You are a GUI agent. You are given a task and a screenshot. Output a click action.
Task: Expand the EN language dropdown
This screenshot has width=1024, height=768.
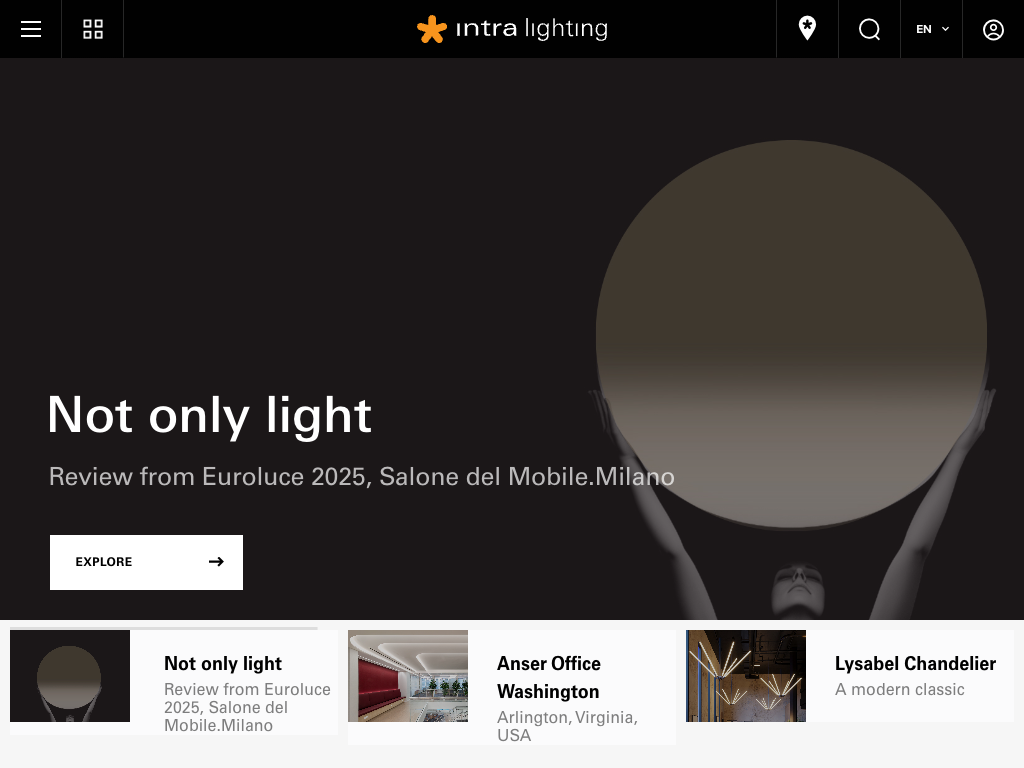924,29
